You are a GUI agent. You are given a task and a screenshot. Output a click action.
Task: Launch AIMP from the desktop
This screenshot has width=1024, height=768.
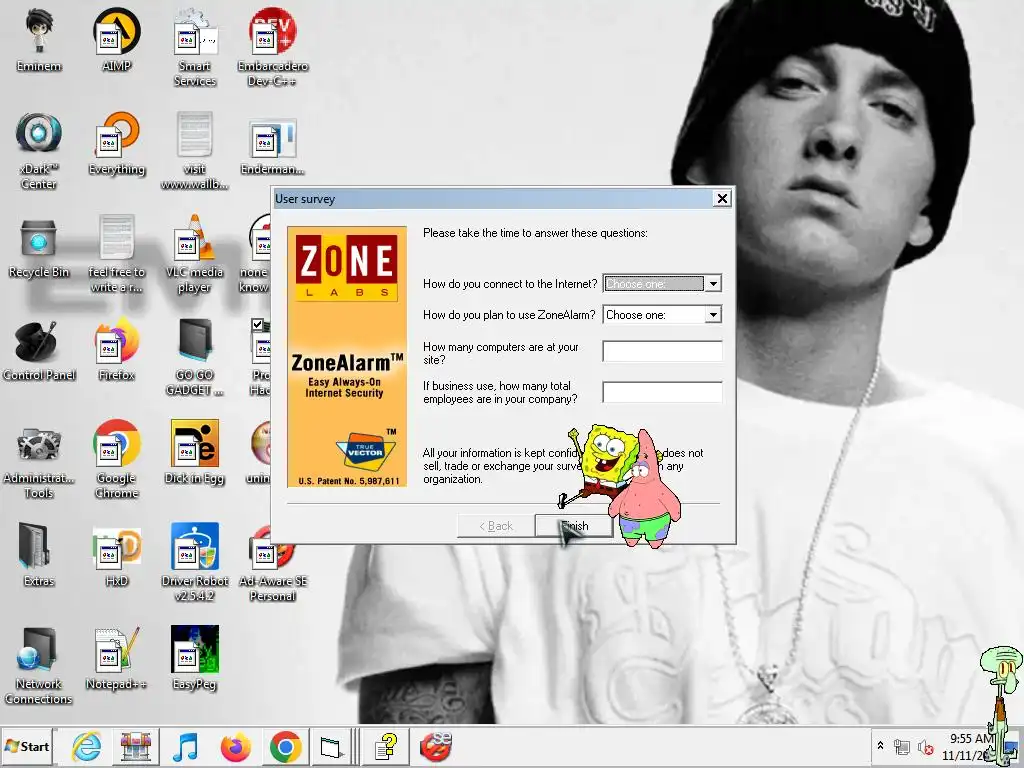click(x=116, y=39)
